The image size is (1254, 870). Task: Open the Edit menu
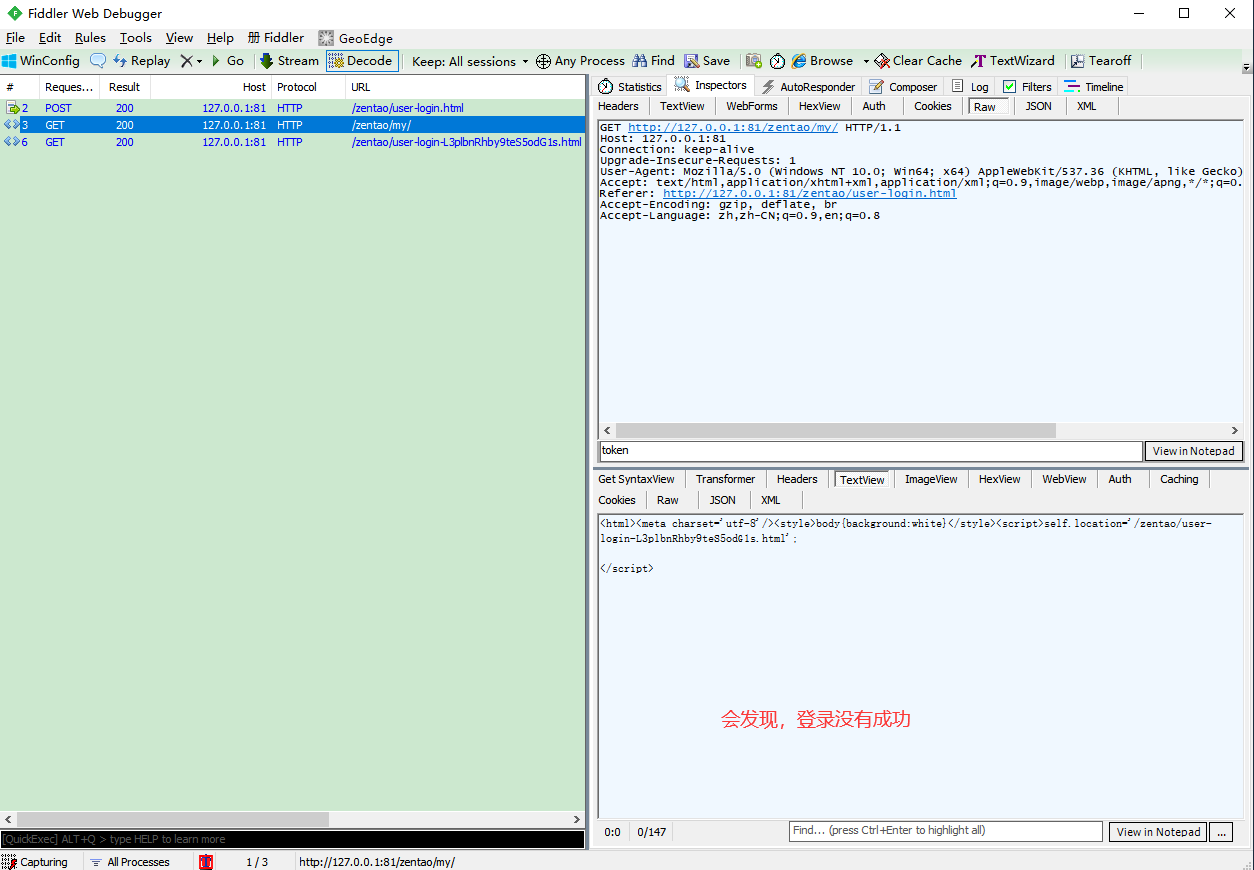(x=50, y=38)
